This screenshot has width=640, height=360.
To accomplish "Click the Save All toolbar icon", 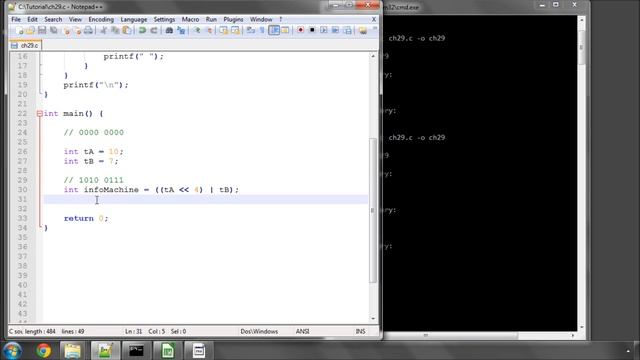I will pos(53,30).
